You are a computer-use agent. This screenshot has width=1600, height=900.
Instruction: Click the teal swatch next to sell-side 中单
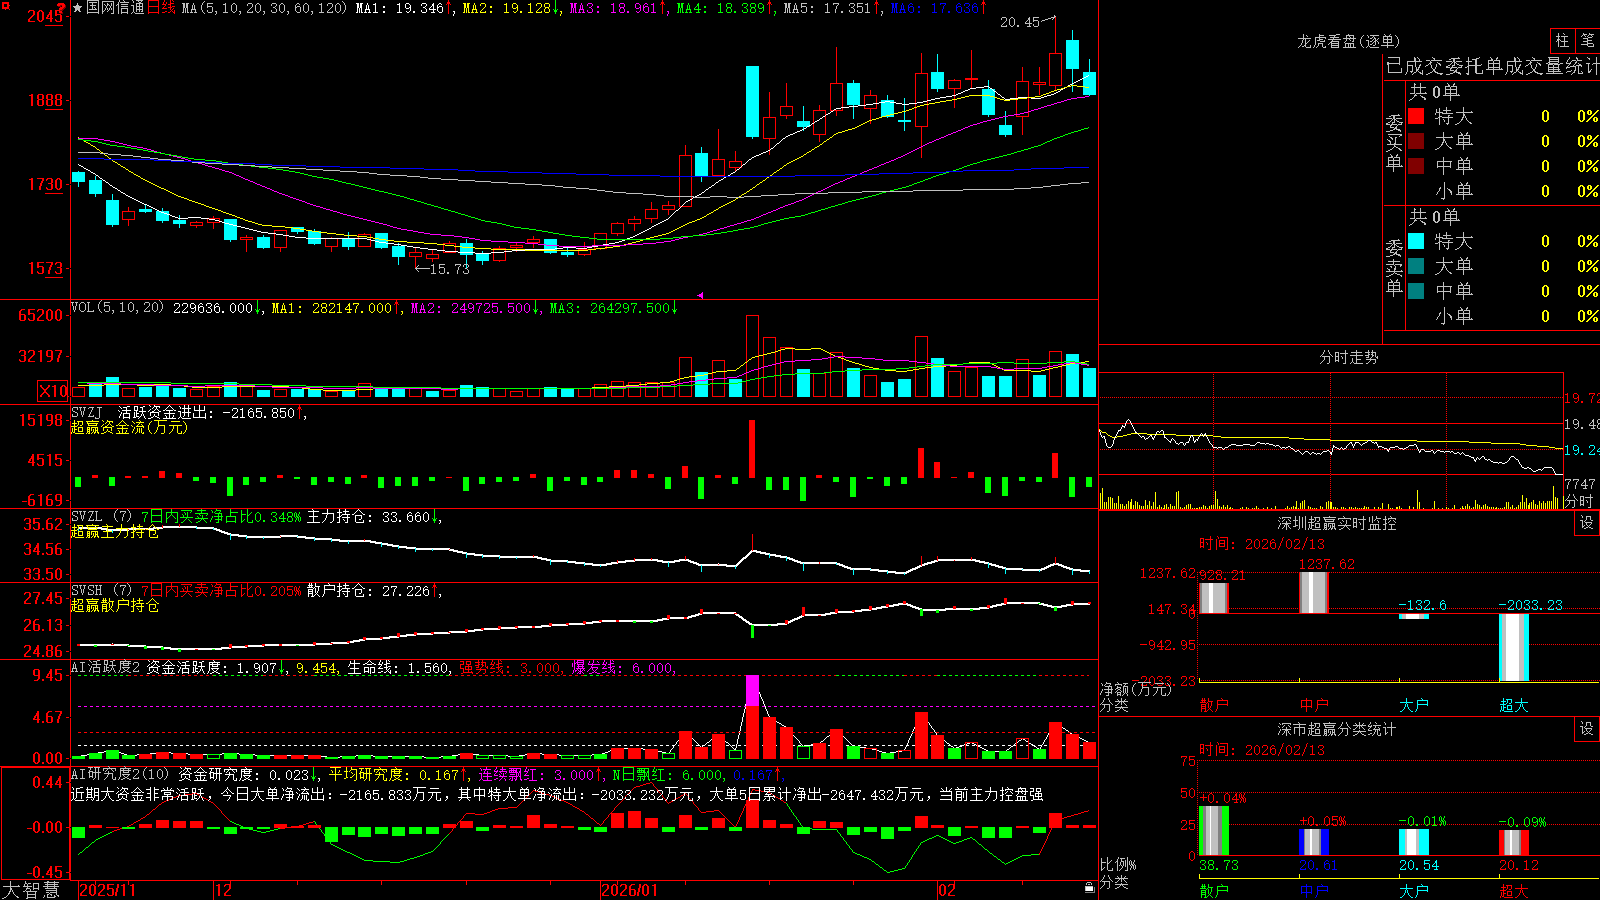1416,291
